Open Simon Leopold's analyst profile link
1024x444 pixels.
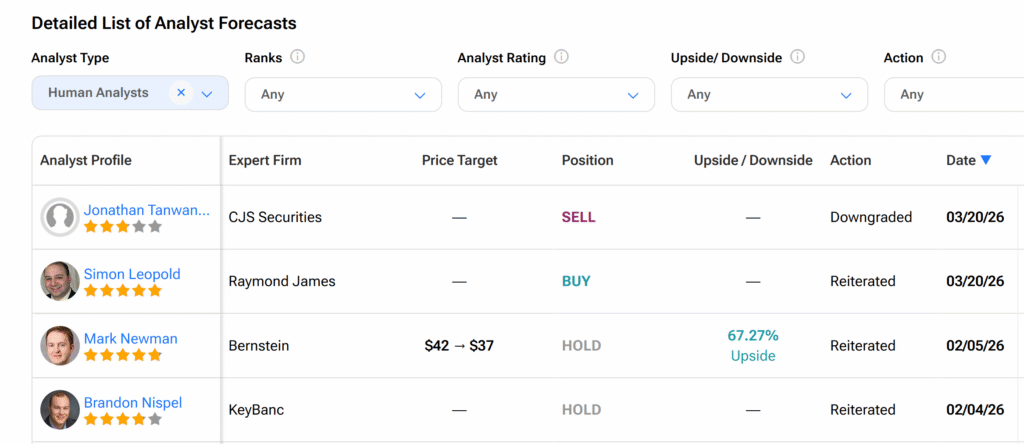click(132, 274)
